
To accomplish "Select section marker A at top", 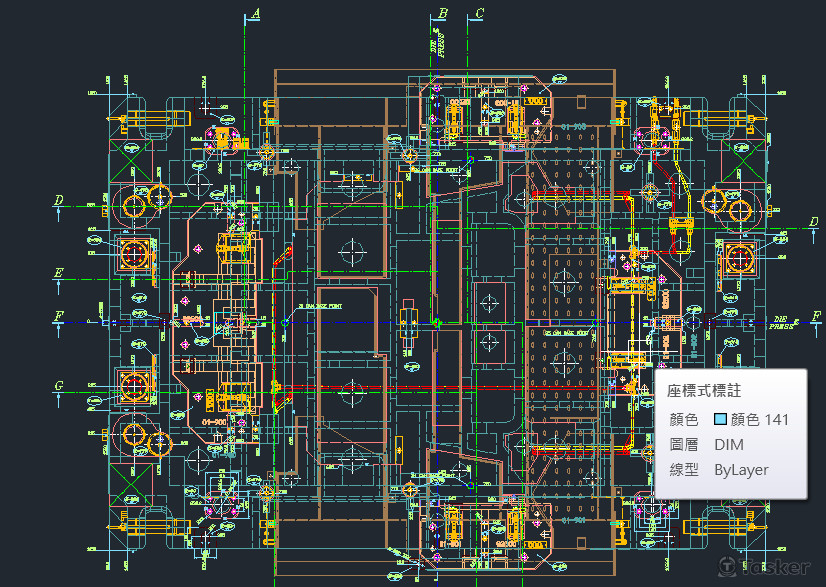I will coord(256,13).
